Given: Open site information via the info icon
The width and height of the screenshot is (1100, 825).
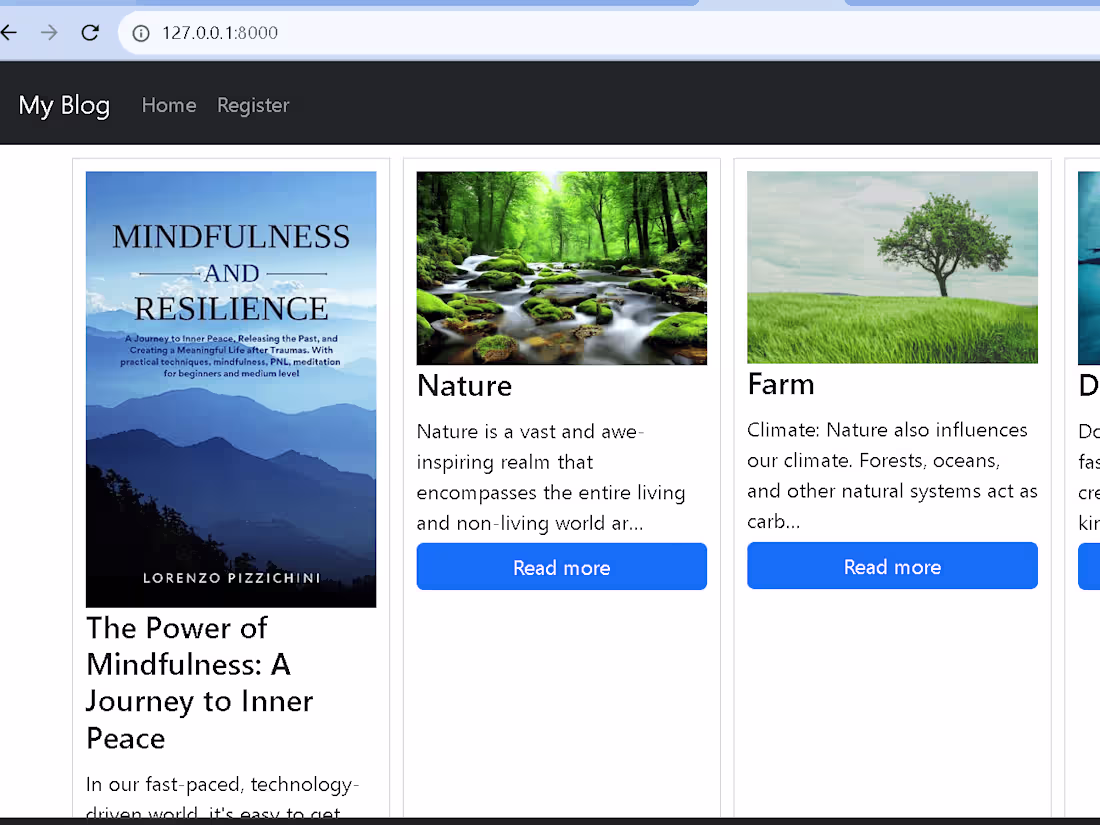Looking at the screenshot, I should [x=140, y=32].
